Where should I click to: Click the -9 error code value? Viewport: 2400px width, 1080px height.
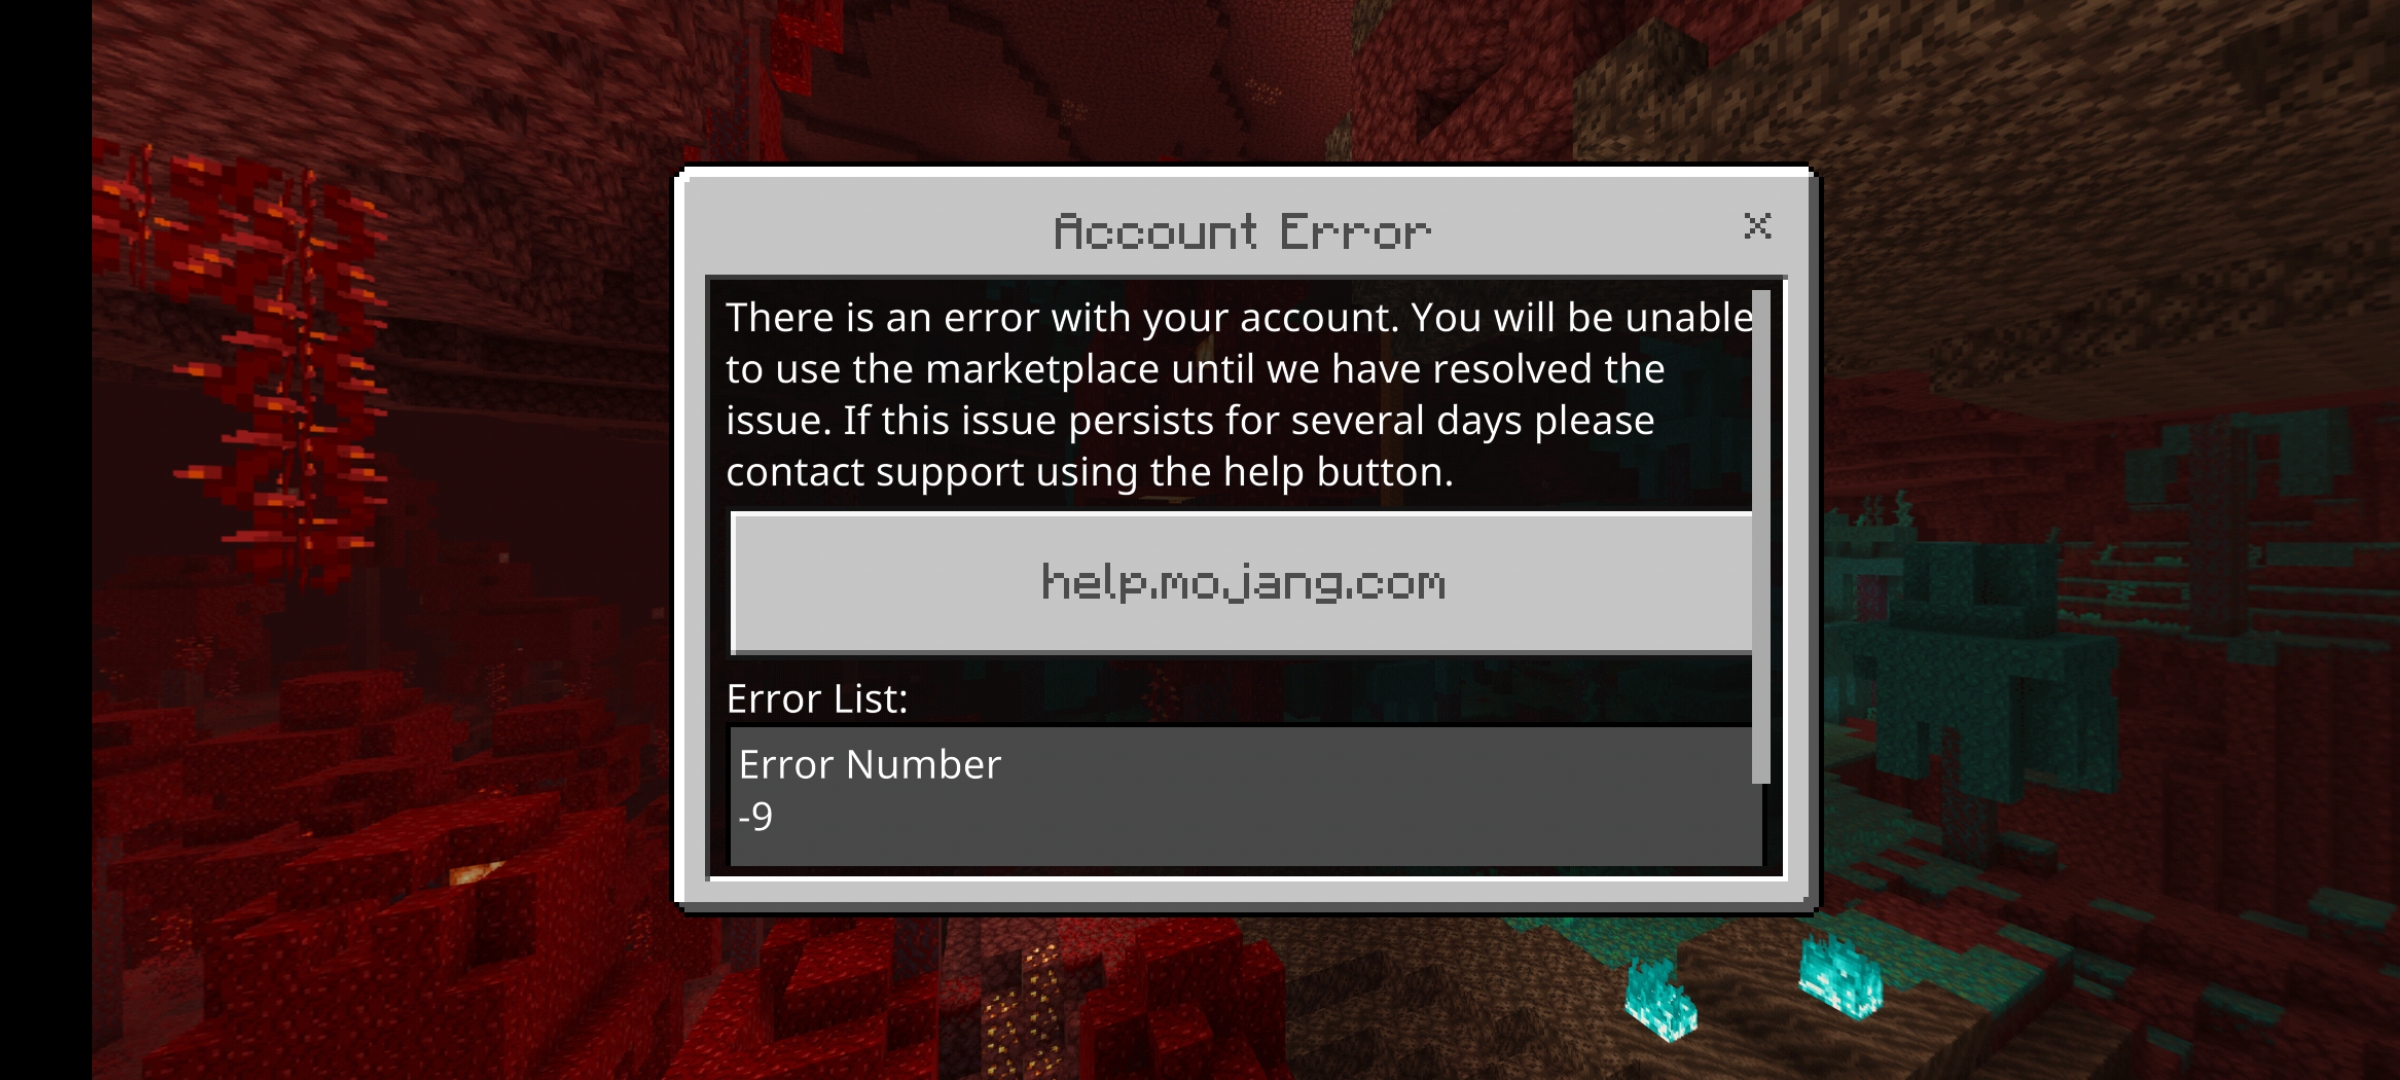click(x=755, y=817)
